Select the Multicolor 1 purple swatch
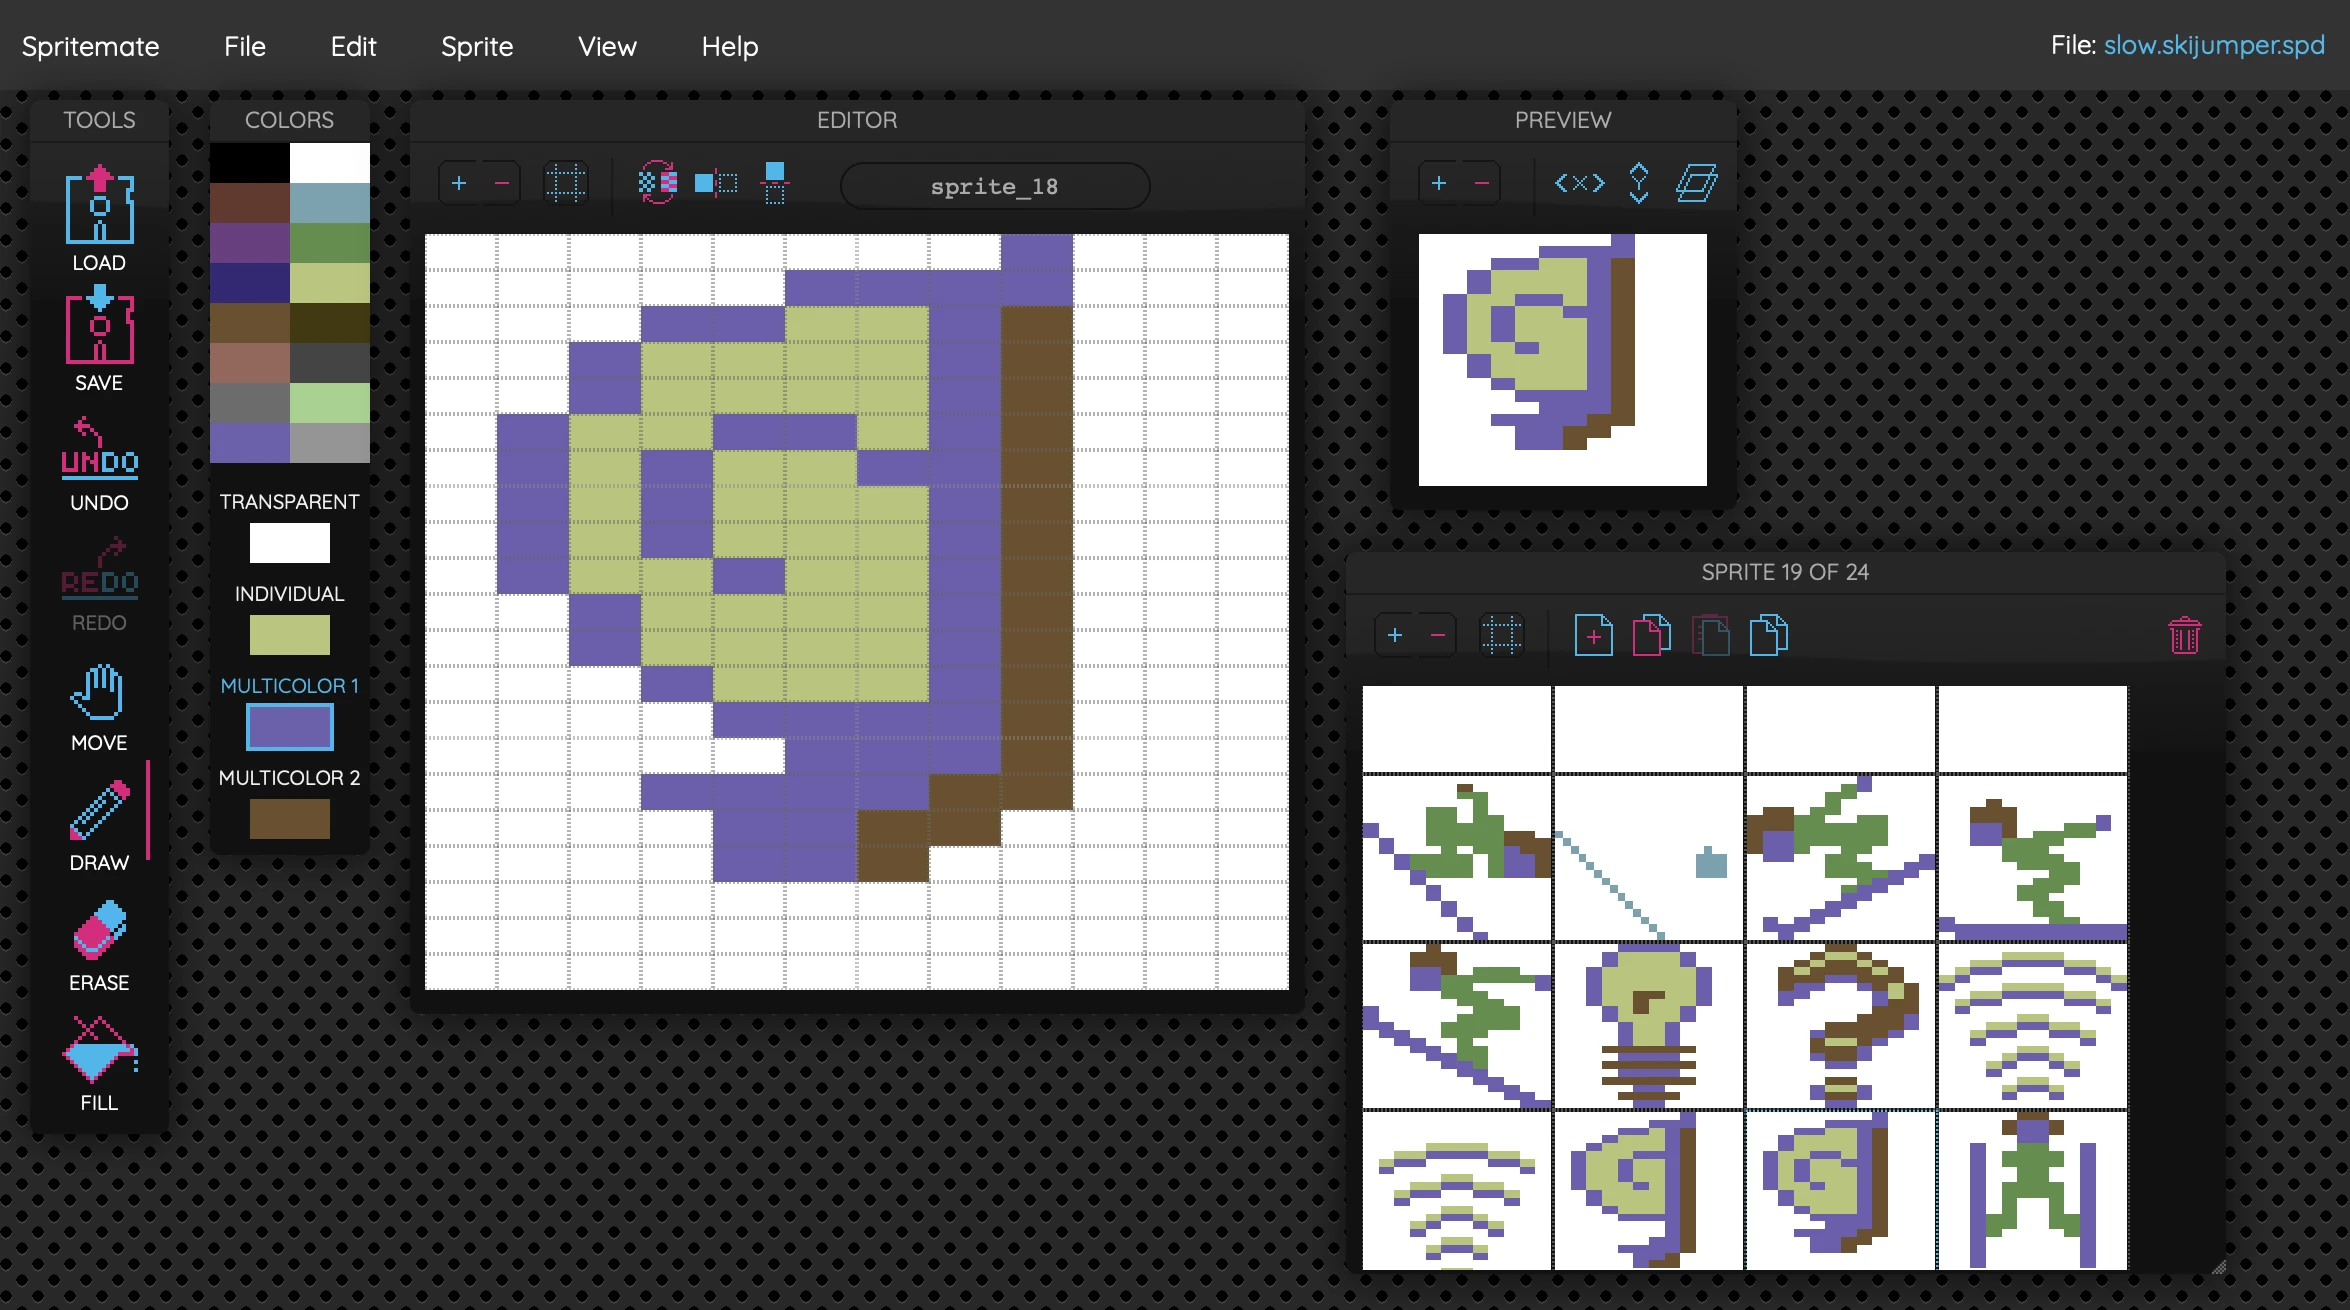 (x=289, y=727)
